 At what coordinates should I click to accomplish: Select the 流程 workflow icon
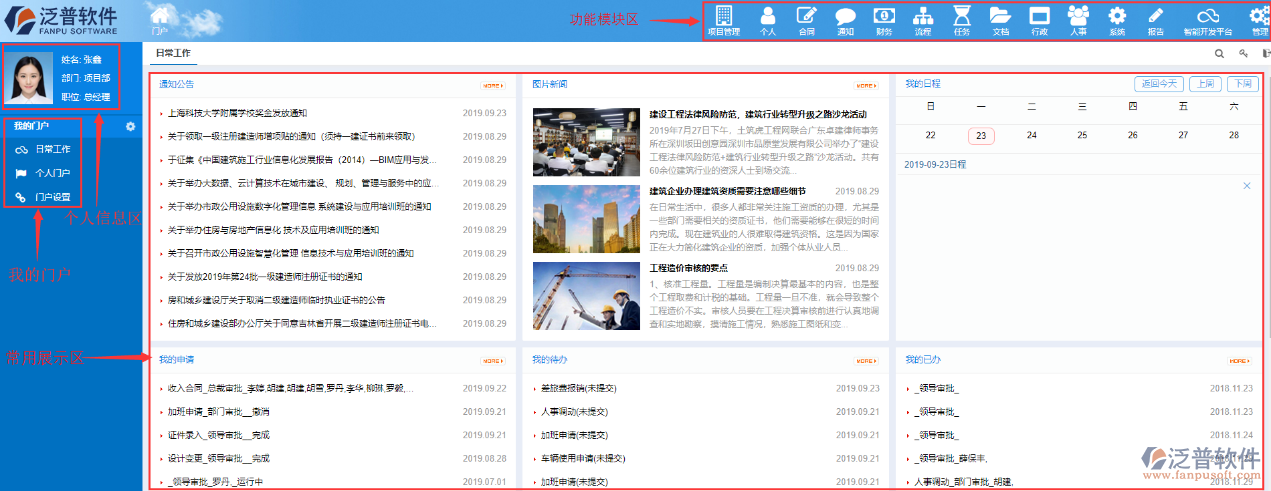click(922, 21)
